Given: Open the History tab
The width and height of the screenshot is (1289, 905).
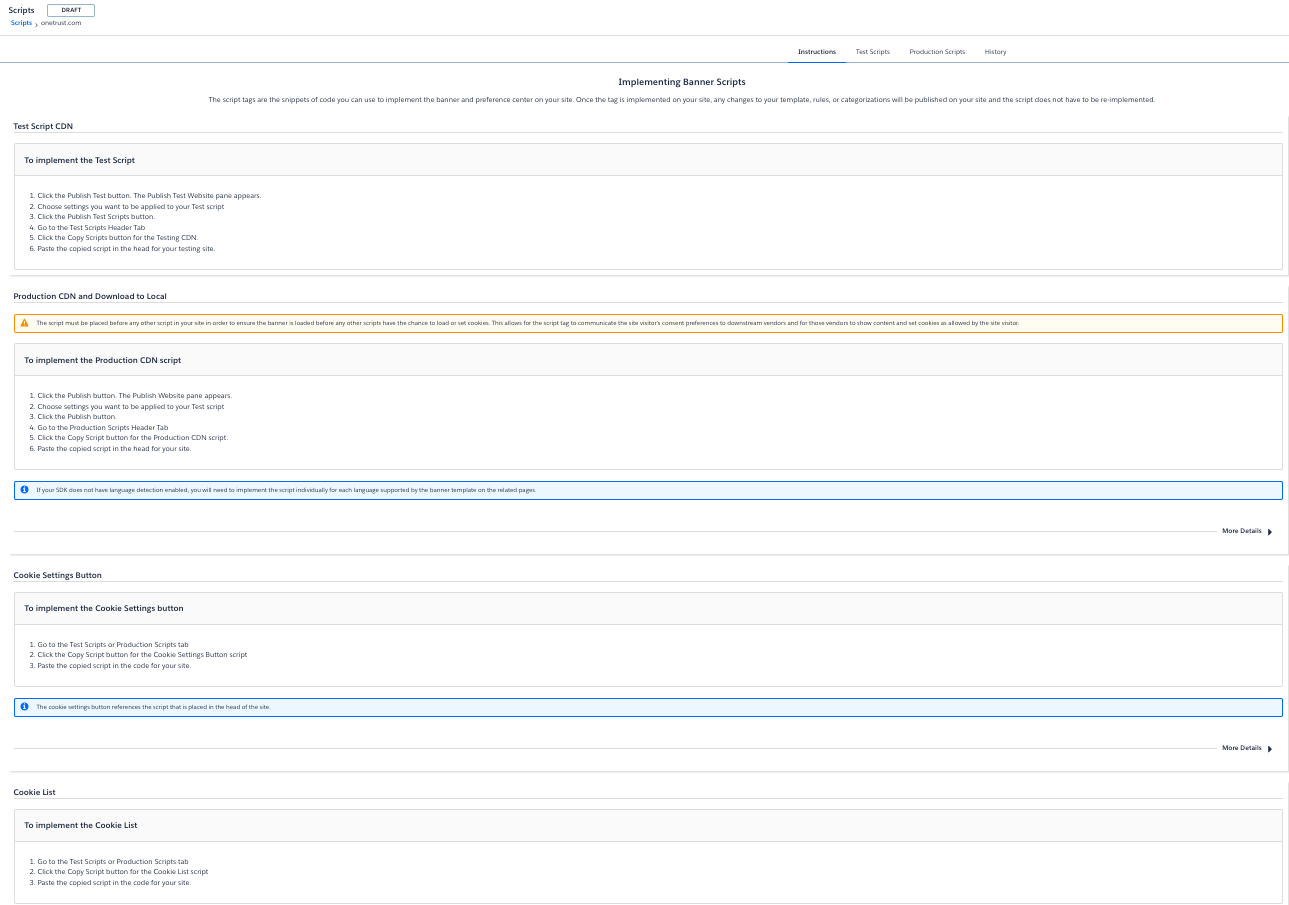Looking at the screenshot, I should point(995,52).
